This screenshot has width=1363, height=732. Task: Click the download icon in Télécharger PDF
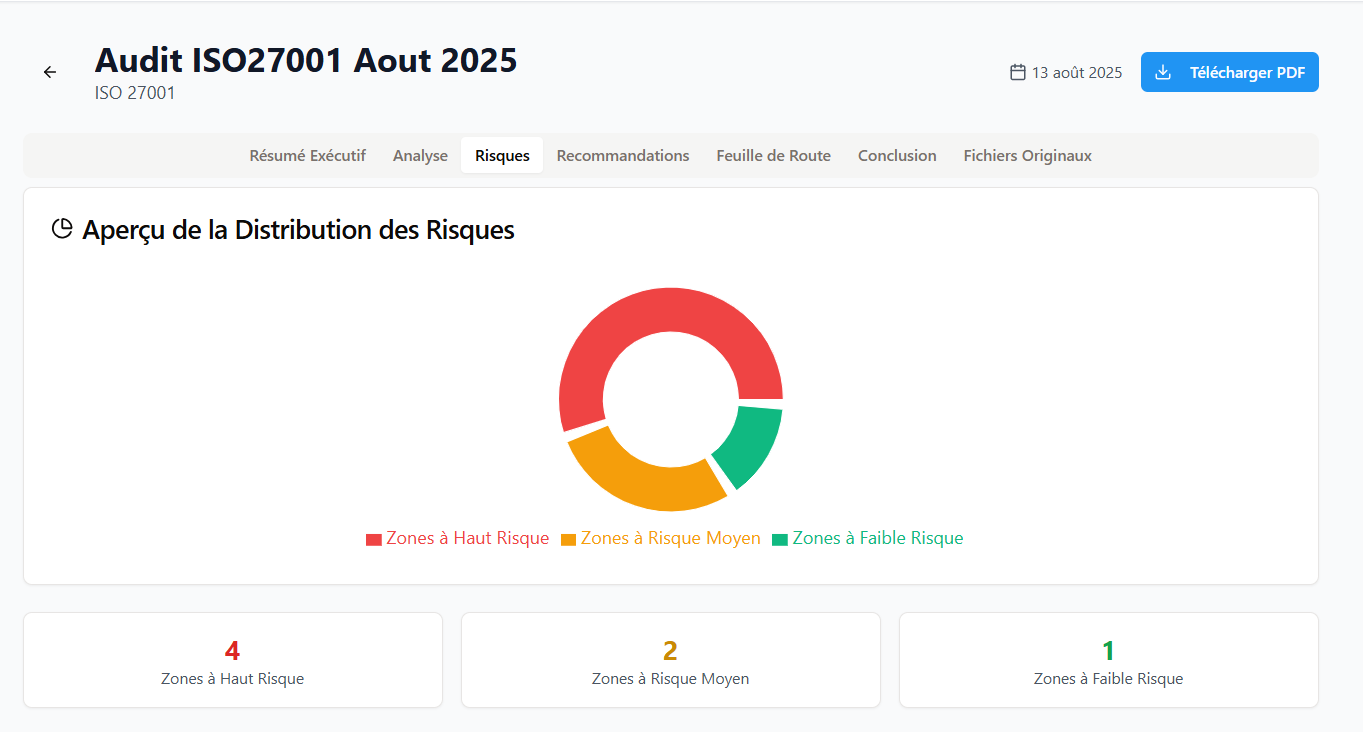[x=1163, y=72]
